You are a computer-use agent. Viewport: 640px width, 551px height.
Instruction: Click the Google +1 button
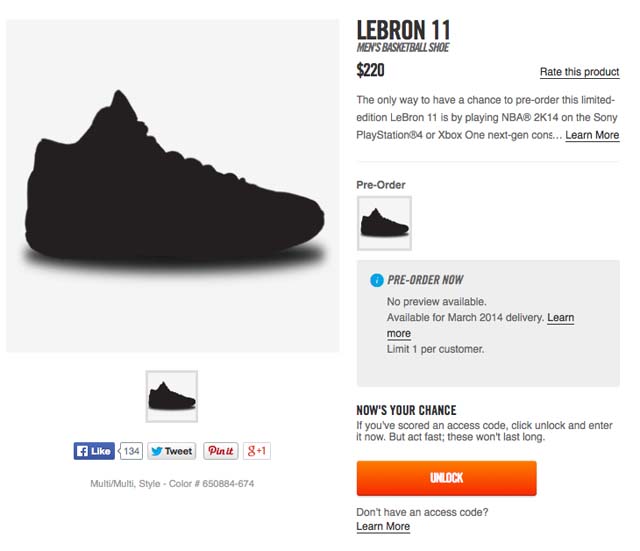pyautogui.click(x=256, y=451)
